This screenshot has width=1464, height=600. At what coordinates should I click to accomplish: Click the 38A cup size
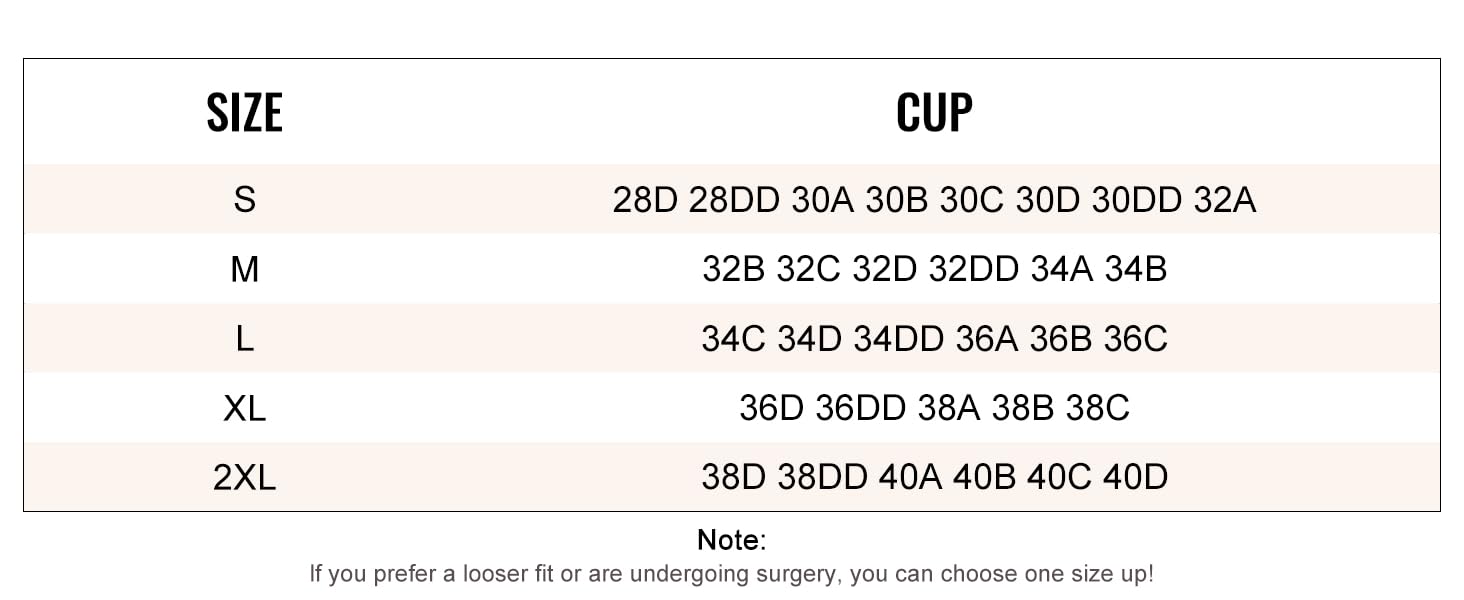[949, 408]
